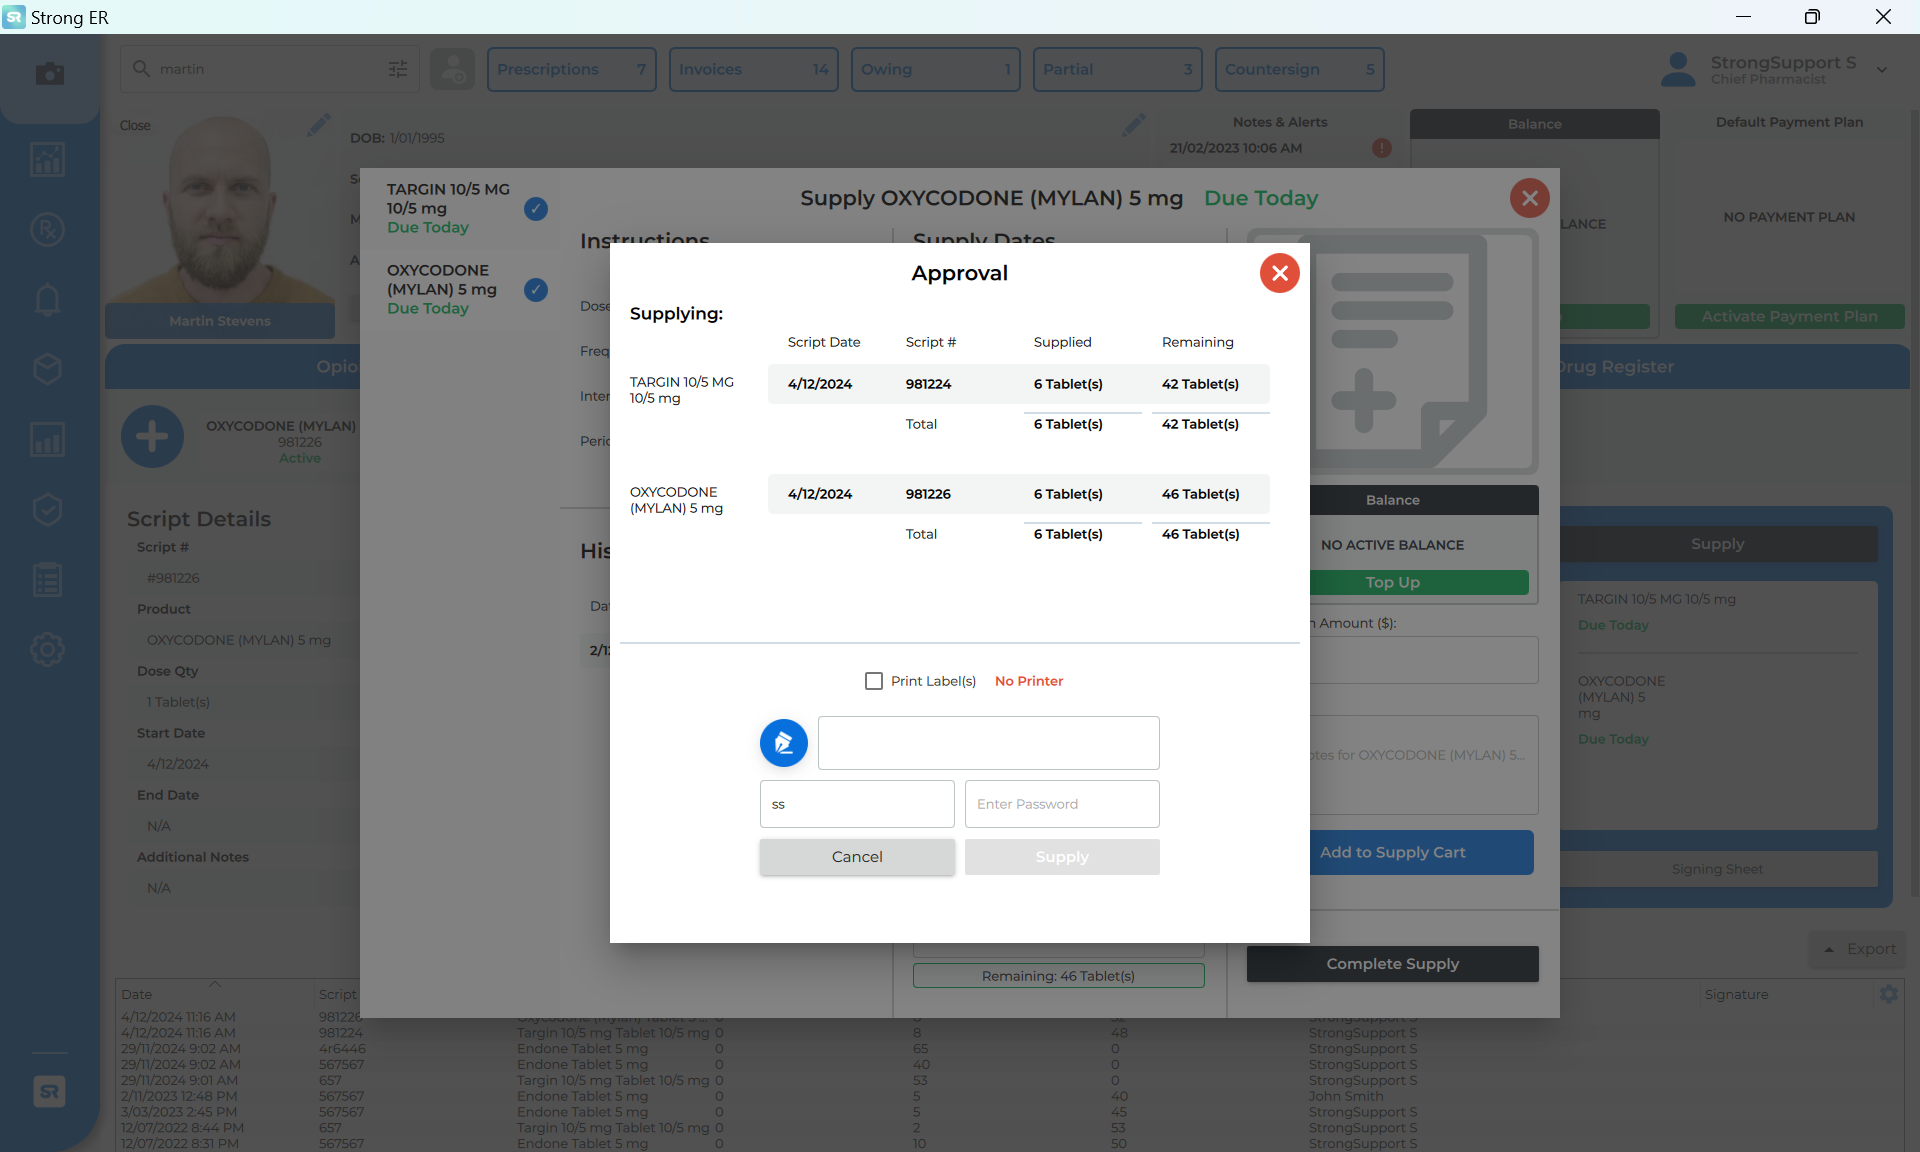Open the Invoices tab with count 14
The height and width of the screenshot is (1152, 1920).
[x=754, y=69]
